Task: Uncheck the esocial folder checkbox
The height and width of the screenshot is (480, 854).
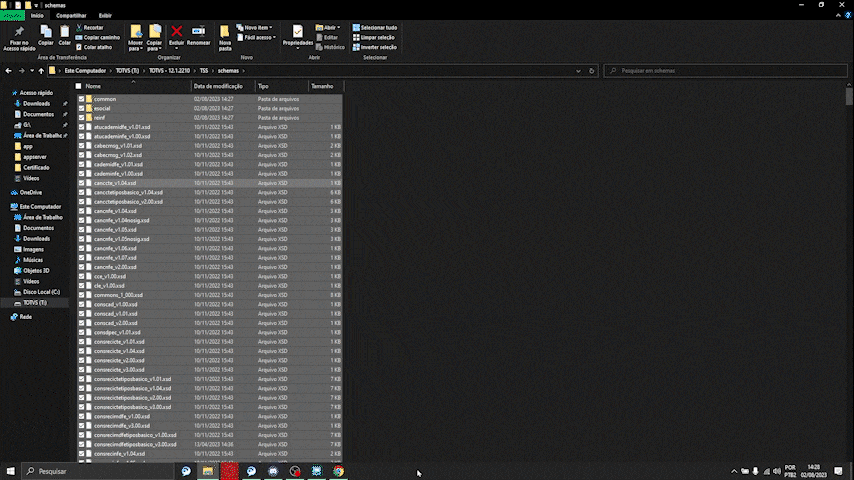Action: (81, 108)
